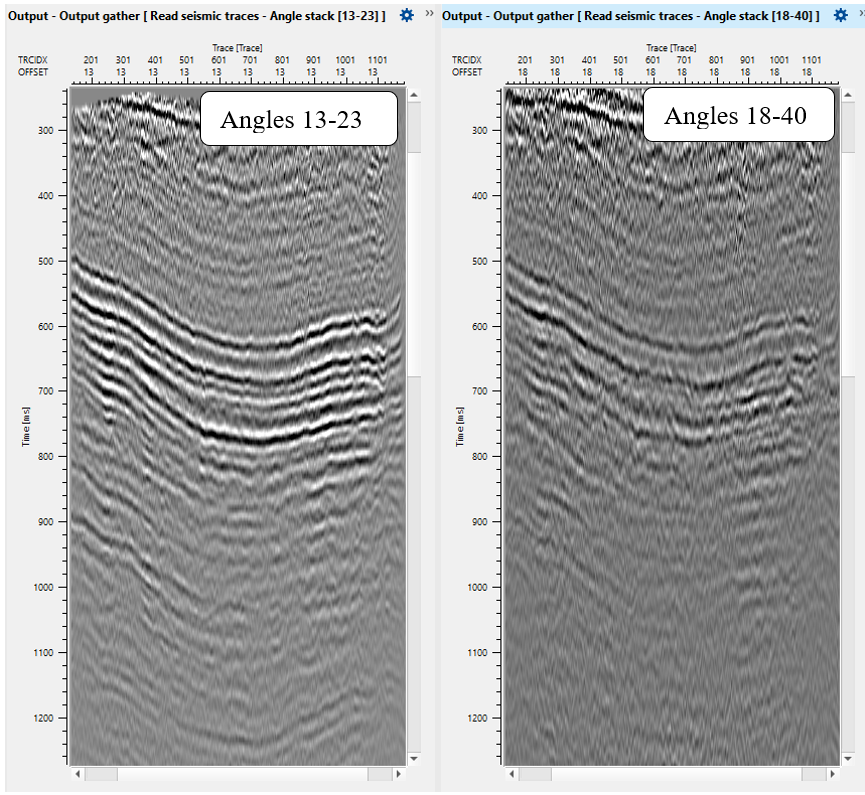Click OFFSET header label in left panel
865x795 pixels.
tap(33, 72)
